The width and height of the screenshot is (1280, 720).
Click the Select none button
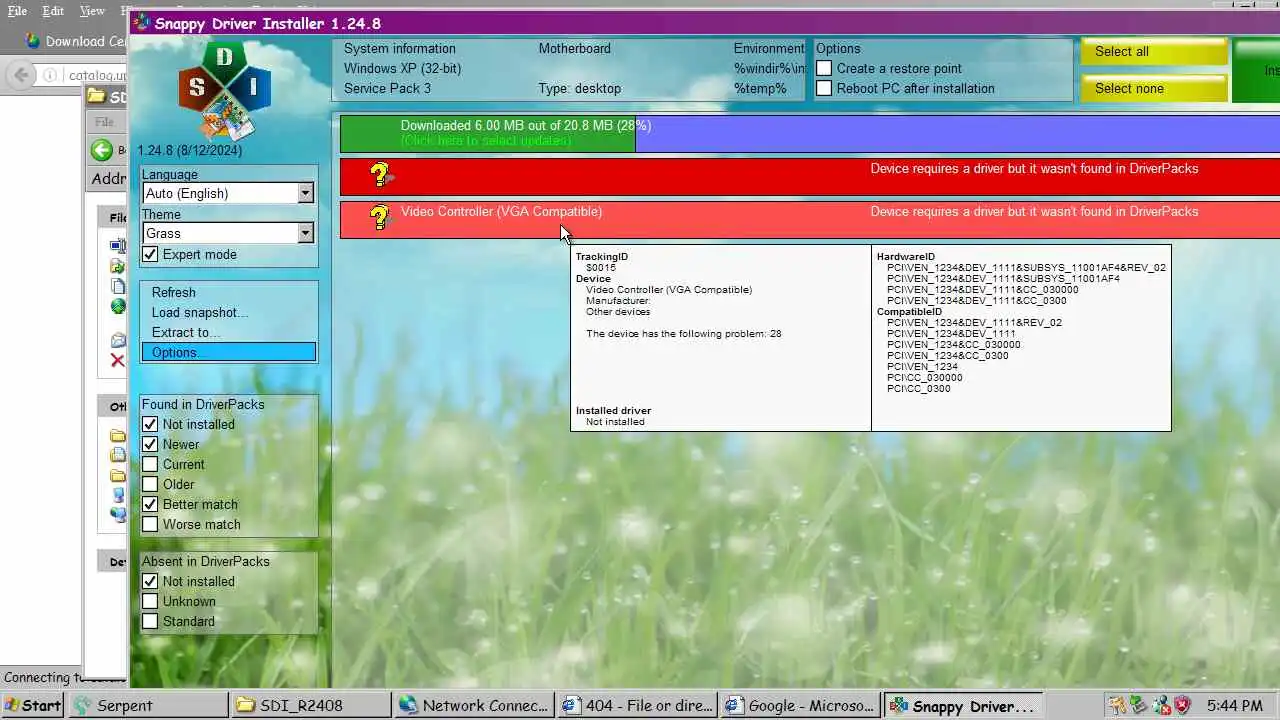1154,88
